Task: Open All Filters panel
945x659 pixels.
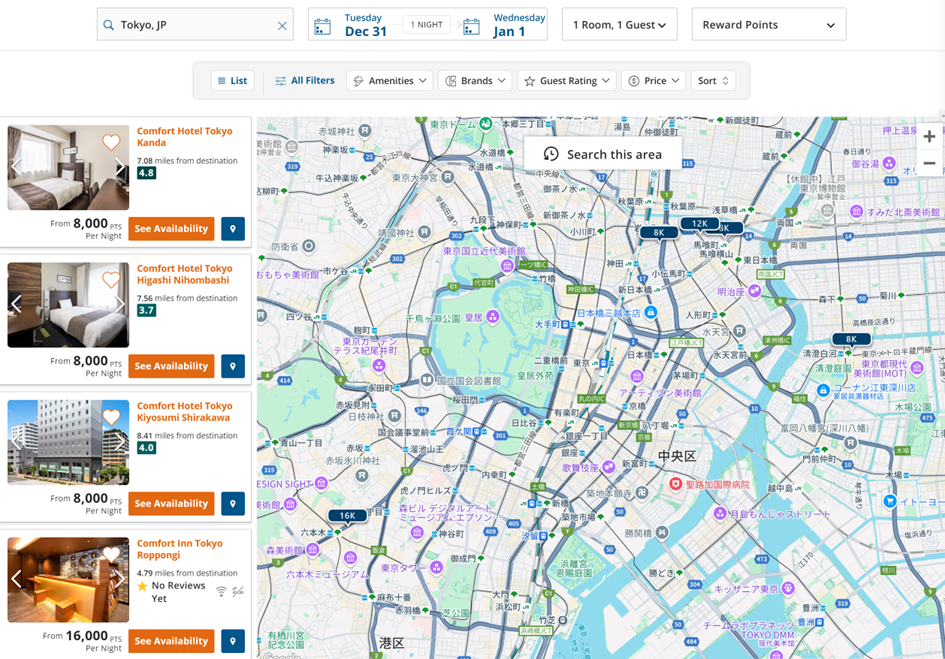Action: pos(305,81)
